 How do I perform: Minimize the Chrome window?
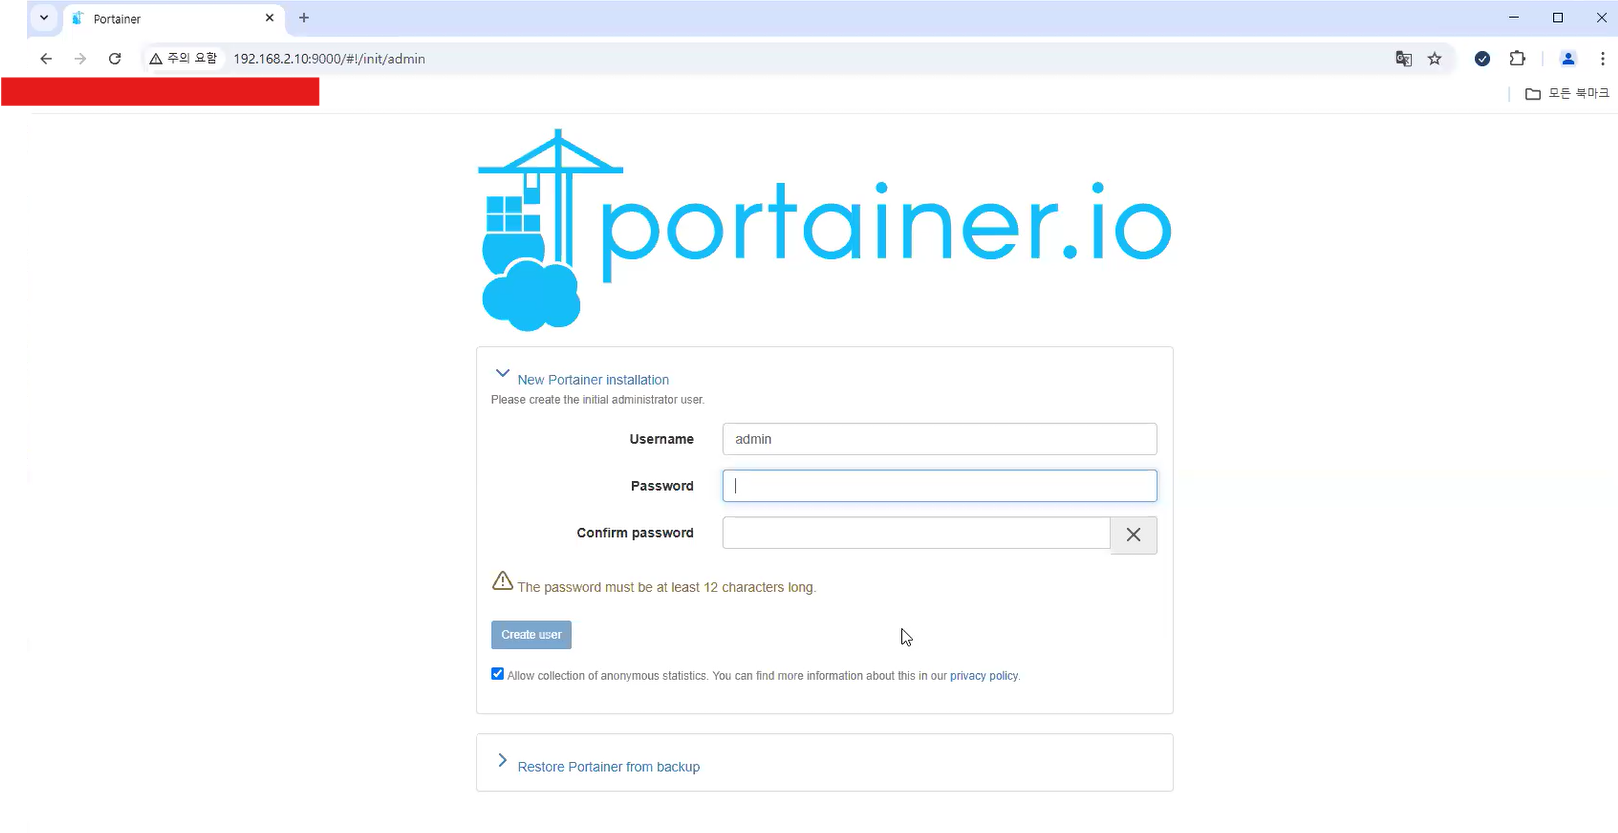coord(1513,18)
